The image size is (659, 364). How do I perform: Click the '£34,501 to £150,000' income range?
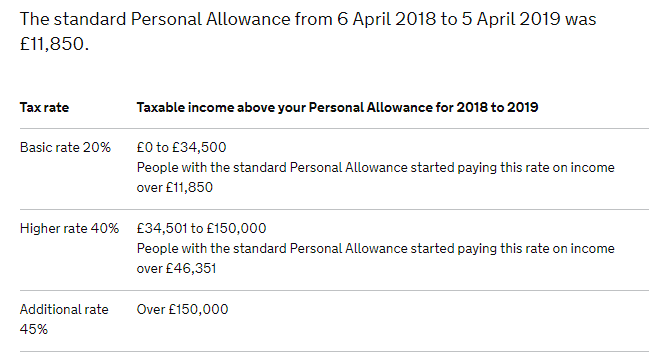tap(201, 229)
